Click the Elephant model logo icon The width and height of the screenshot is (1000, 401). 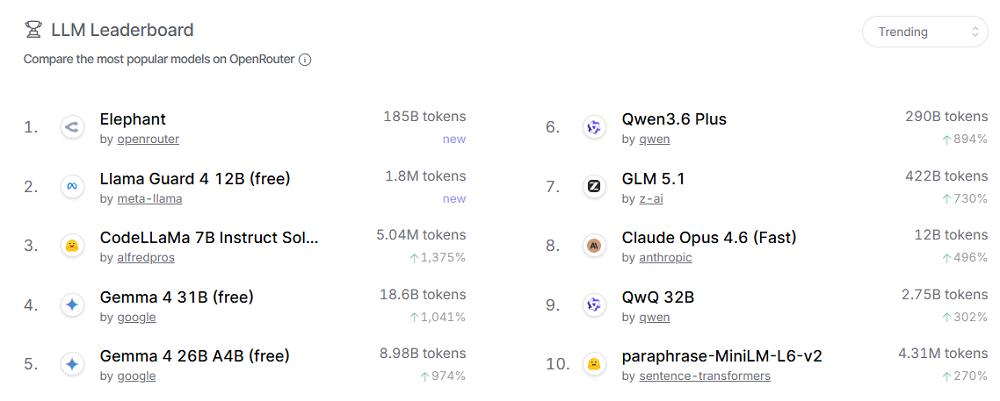click(x=72, y=127)
